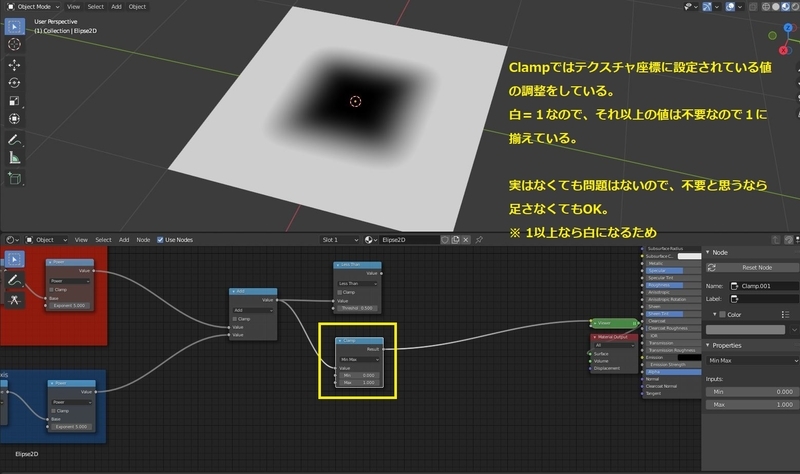Switch to material preview shading
Screen dimensions: 800x474
[x=785, y=7]
